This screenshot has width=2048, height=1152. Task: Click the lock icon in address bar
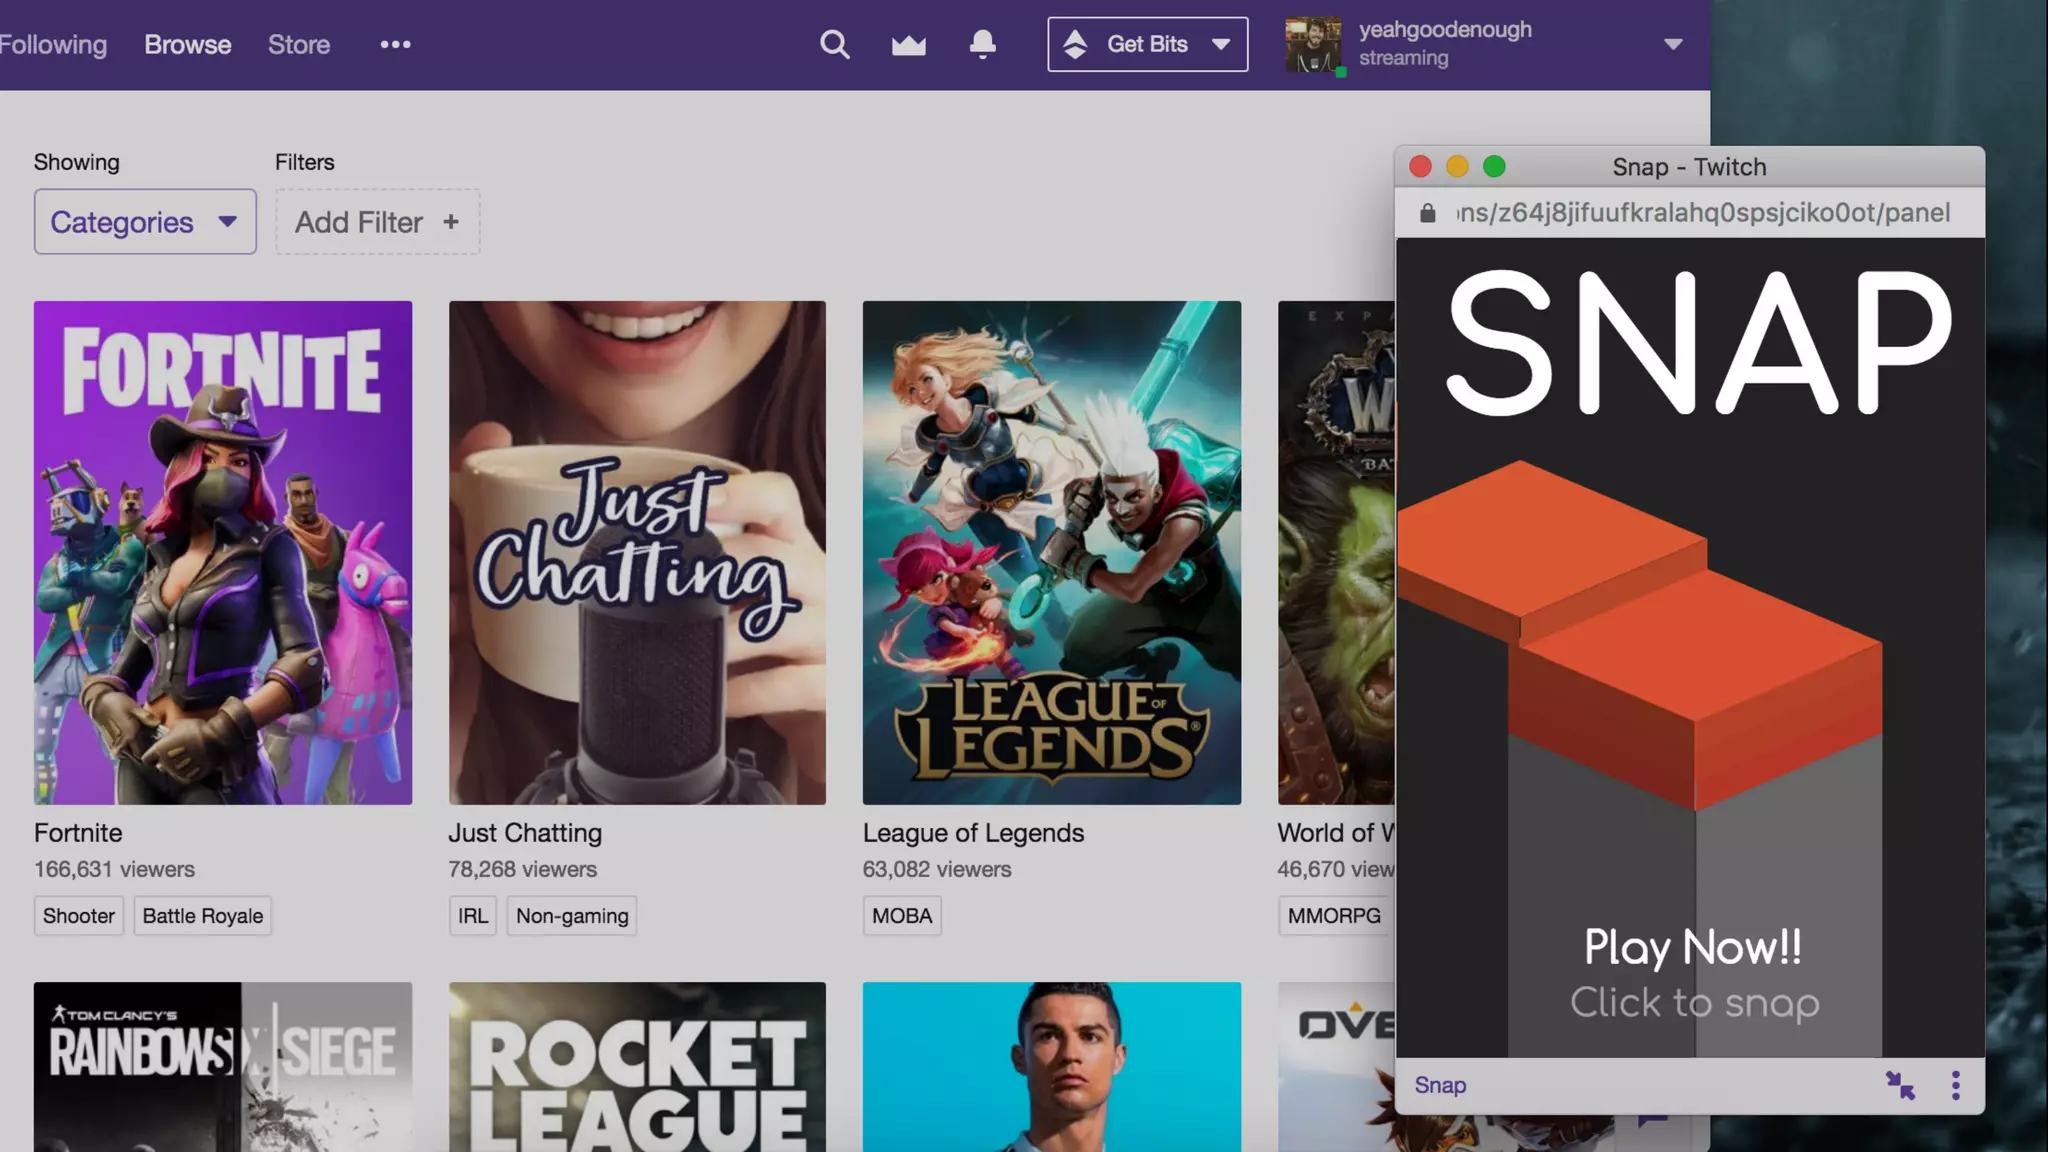tap(1428, 213)
